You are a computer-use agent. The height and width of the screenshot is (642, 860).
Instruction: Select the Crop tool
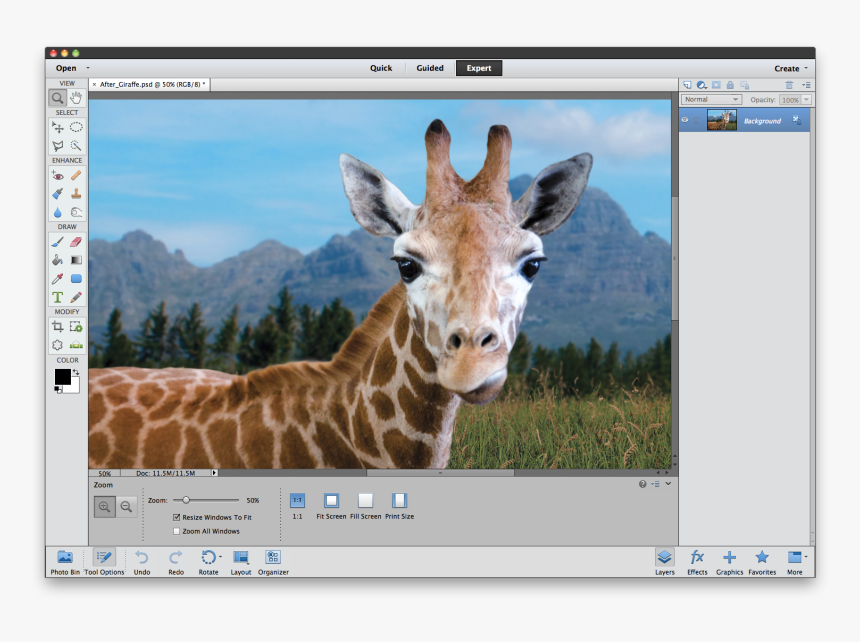click(x=56, y=326)
